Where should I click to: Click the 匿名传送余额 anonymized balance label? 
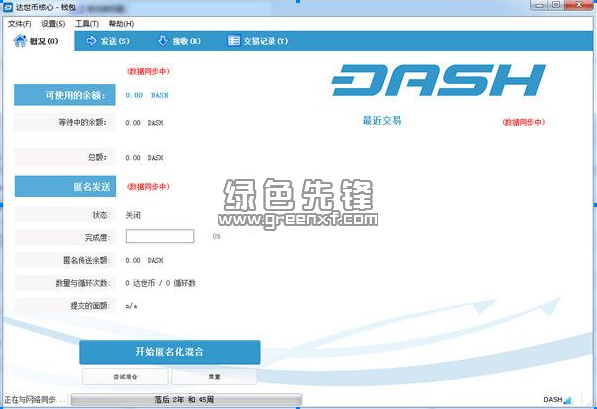[65, 260]
